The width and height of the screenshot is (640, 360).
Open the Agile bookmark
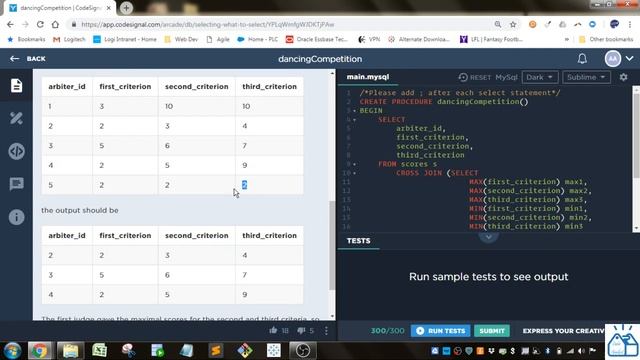[218, 40]
